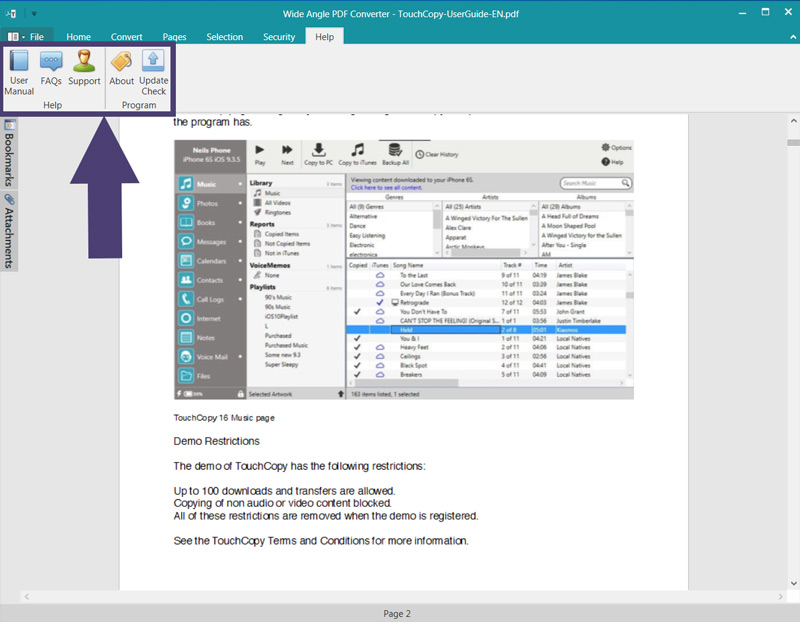Click Copy to iTunes in the TouchCopy screenshot
The height and width of the screenshot is (622, 800).
click(357, 155)
